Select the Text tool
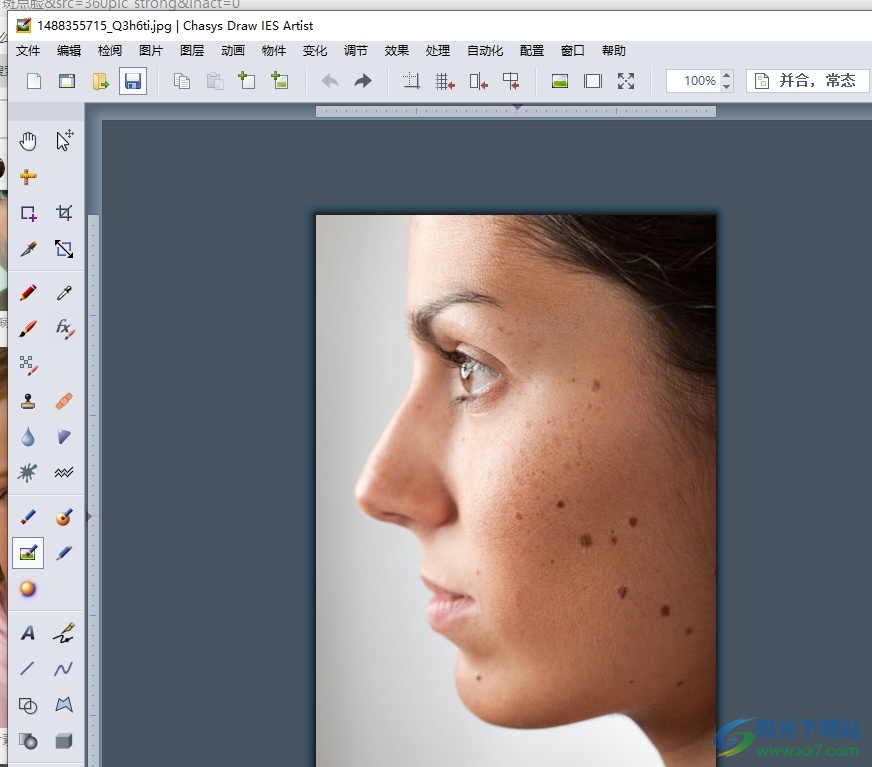This screenshot has width=872, height=767. [28, 633]
